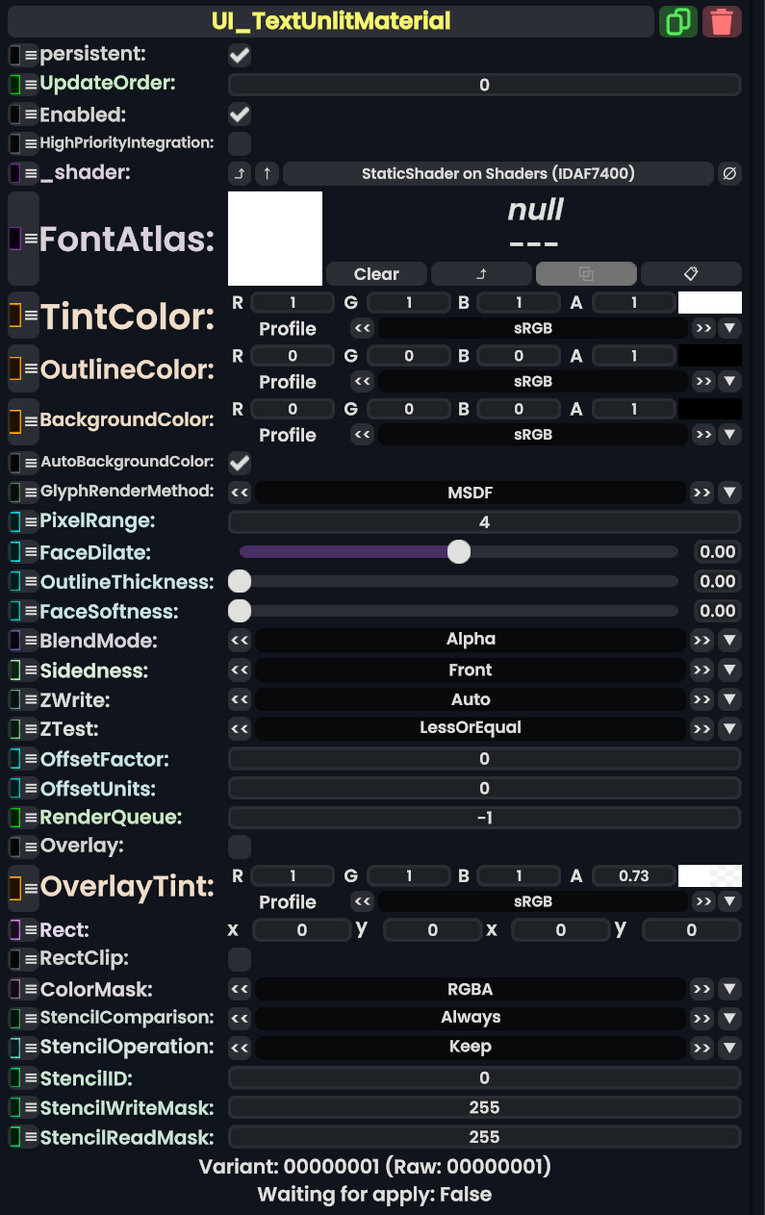Click the green duplicate component icon
The width and height of the screenshot is (765, 1215).
(x=678, y=22)
